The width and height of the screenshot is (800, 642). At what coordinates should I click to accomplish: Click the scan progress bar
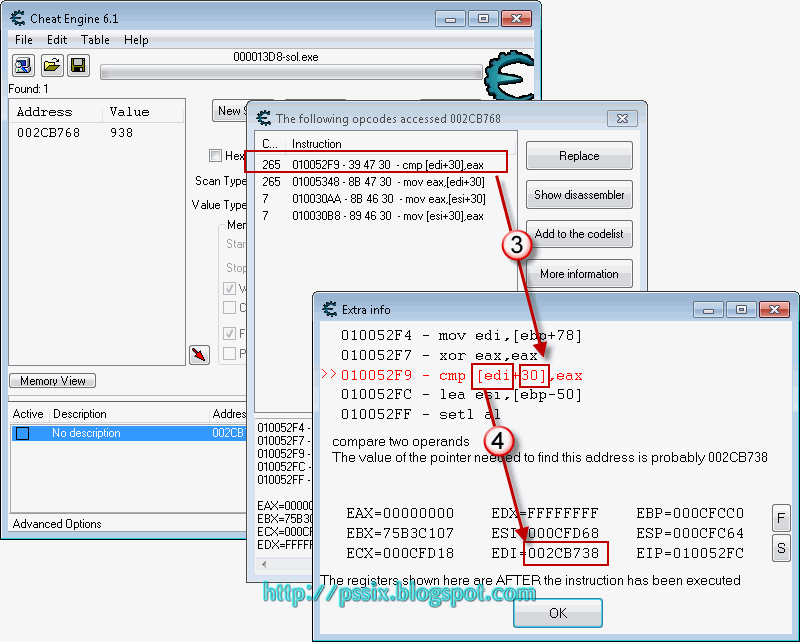(x=291, y=72)
